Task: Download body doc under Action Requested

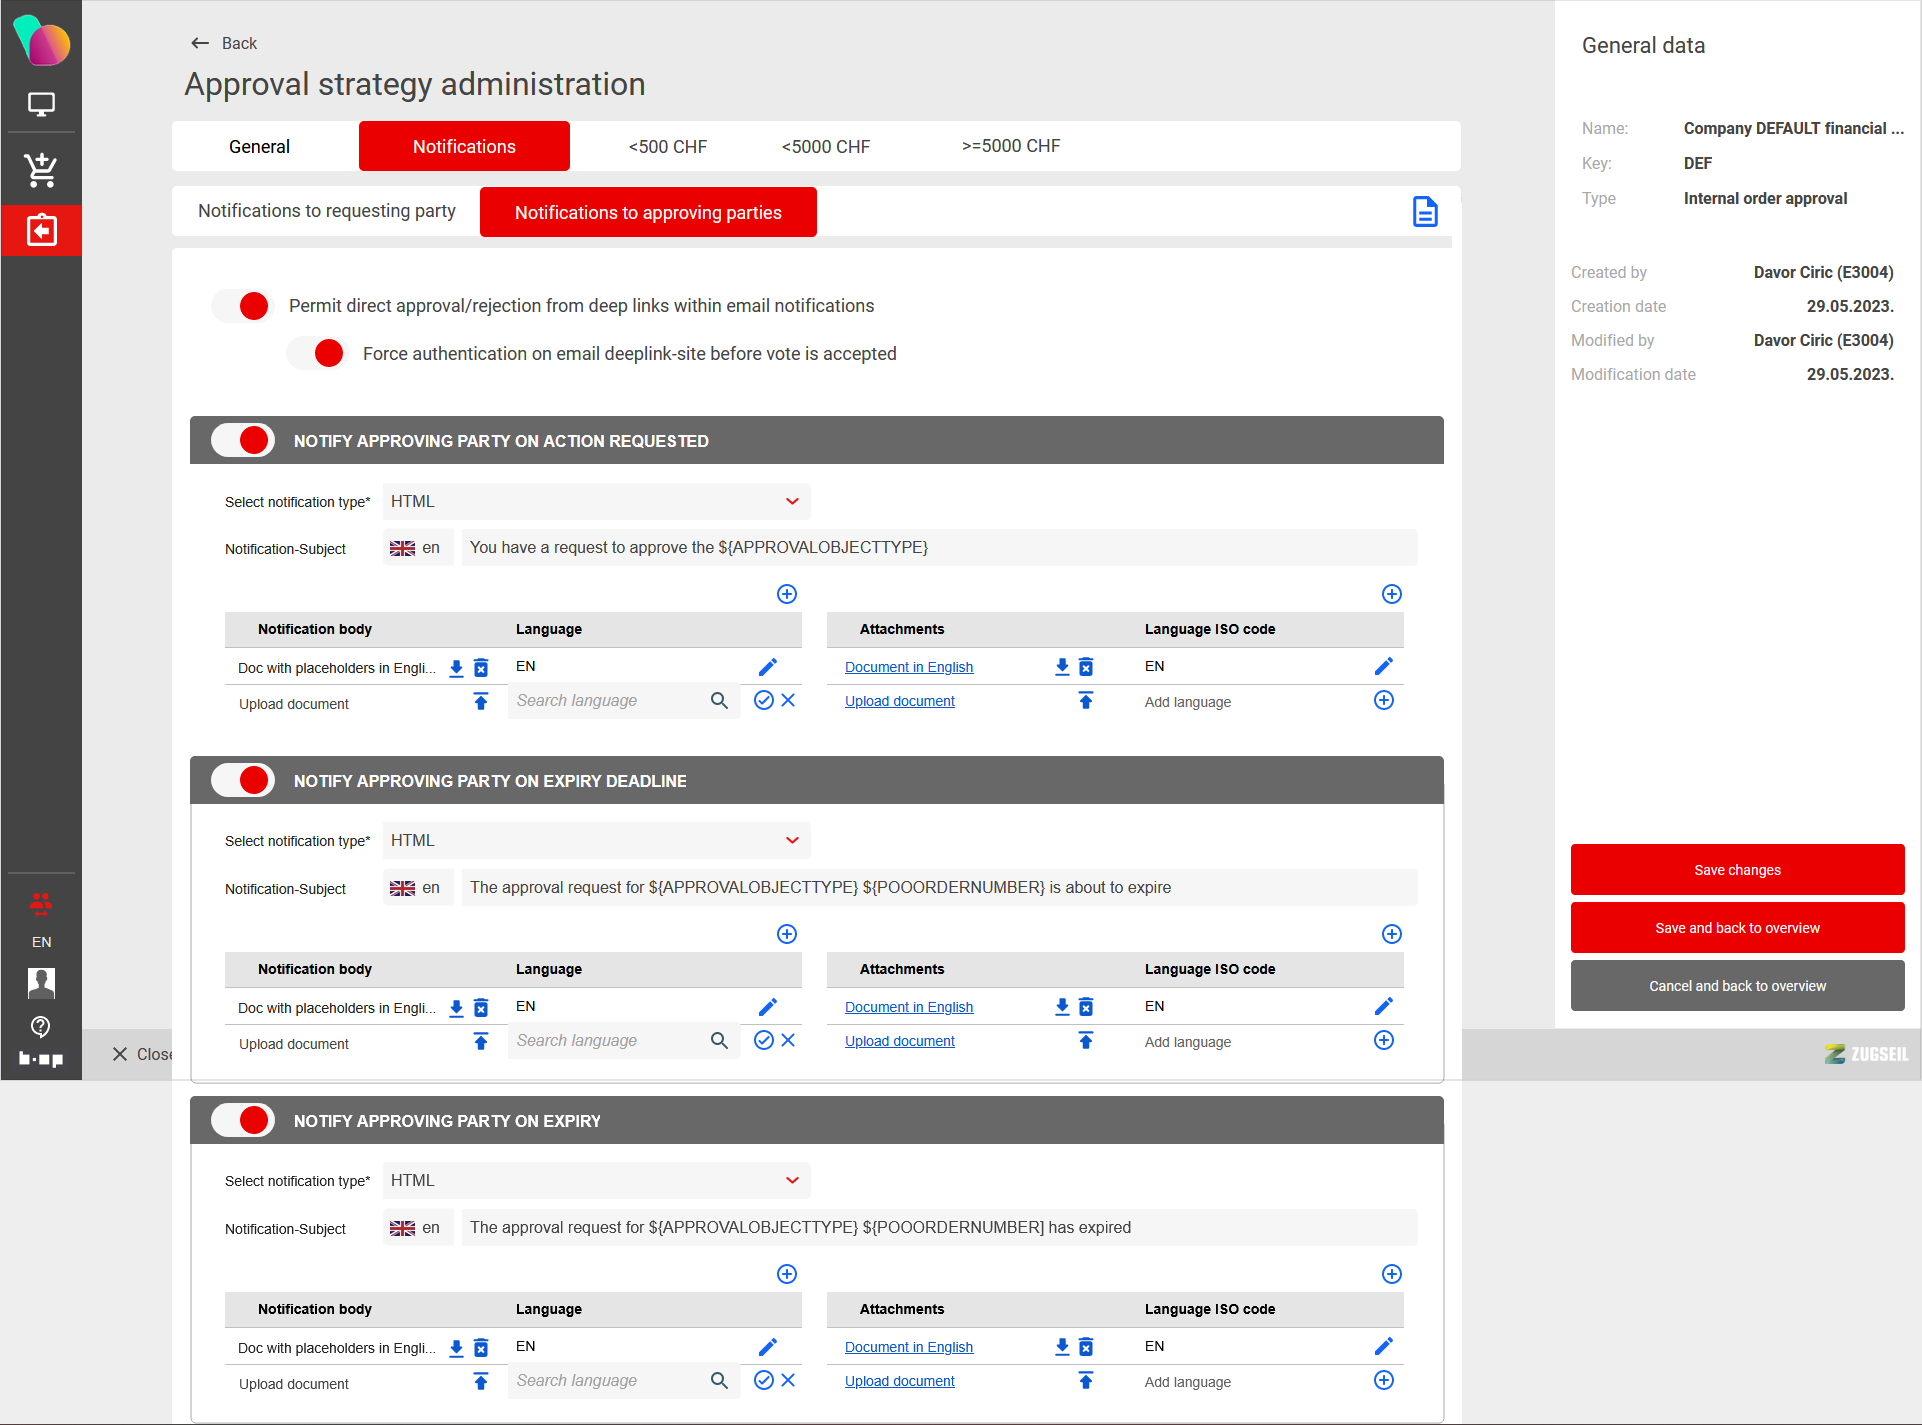Action: pos(456,668)
